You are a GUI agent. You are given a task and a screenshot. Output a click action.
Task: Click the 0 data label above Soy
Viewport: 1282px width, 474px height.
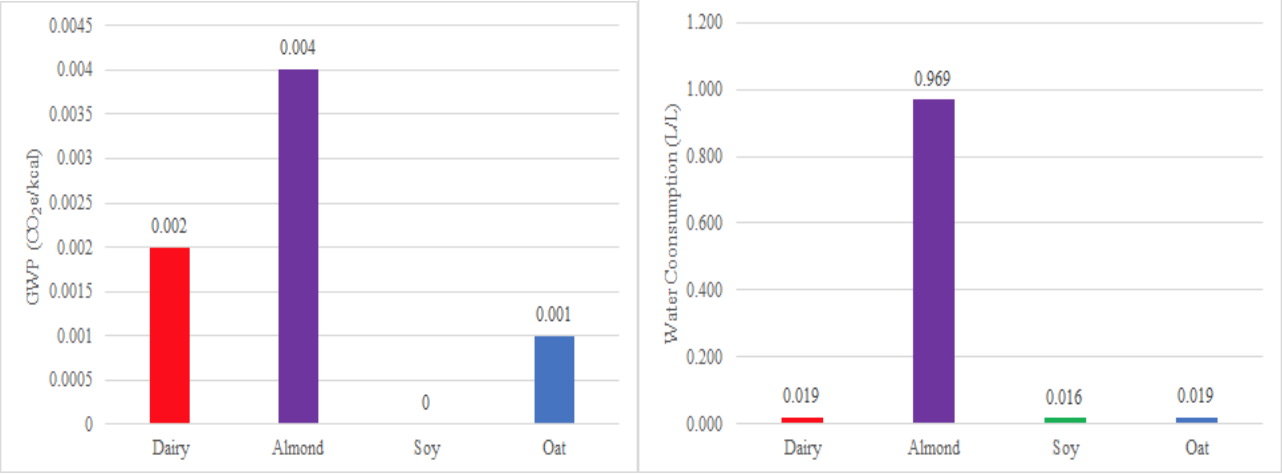click(x=426, y=403)
